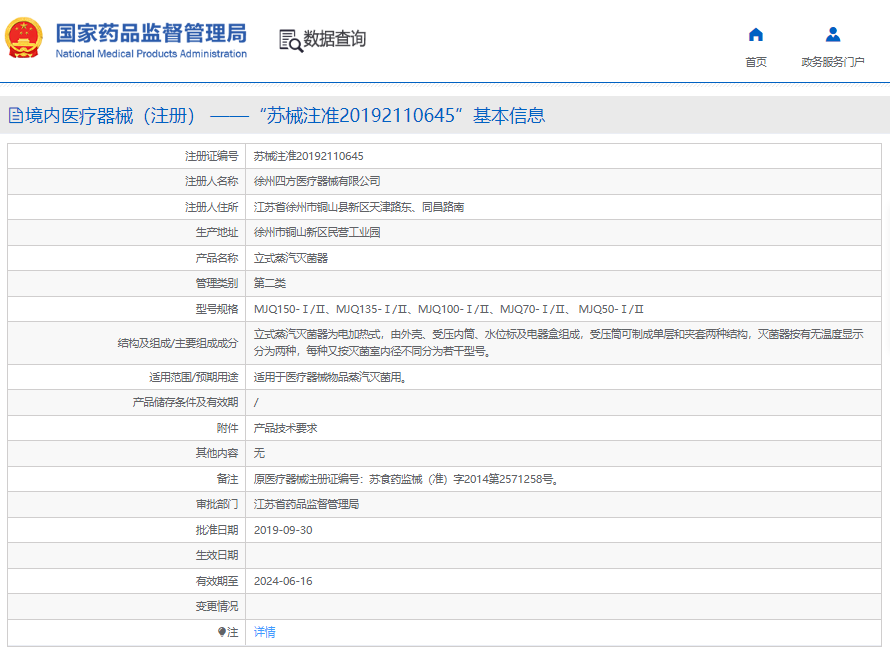Screen dimensions: 890x653
Task: Click the bullet icon beside 注
Action: 221,632
